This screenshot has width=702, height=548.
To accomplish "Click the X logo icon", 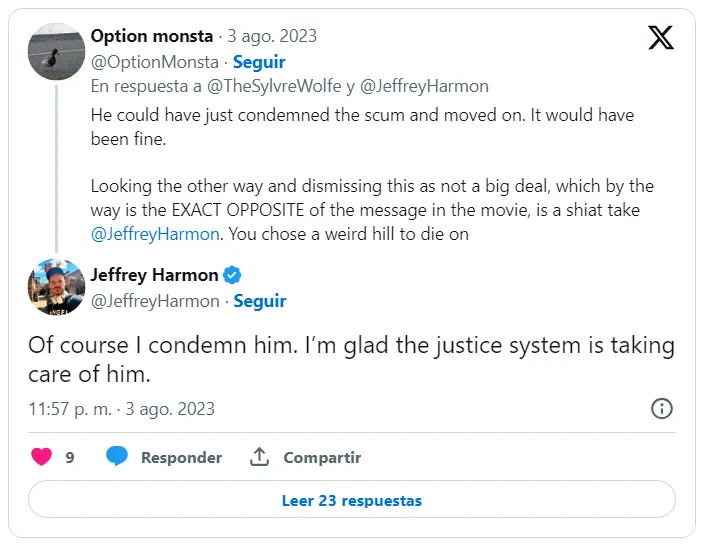I will [661, 38].
